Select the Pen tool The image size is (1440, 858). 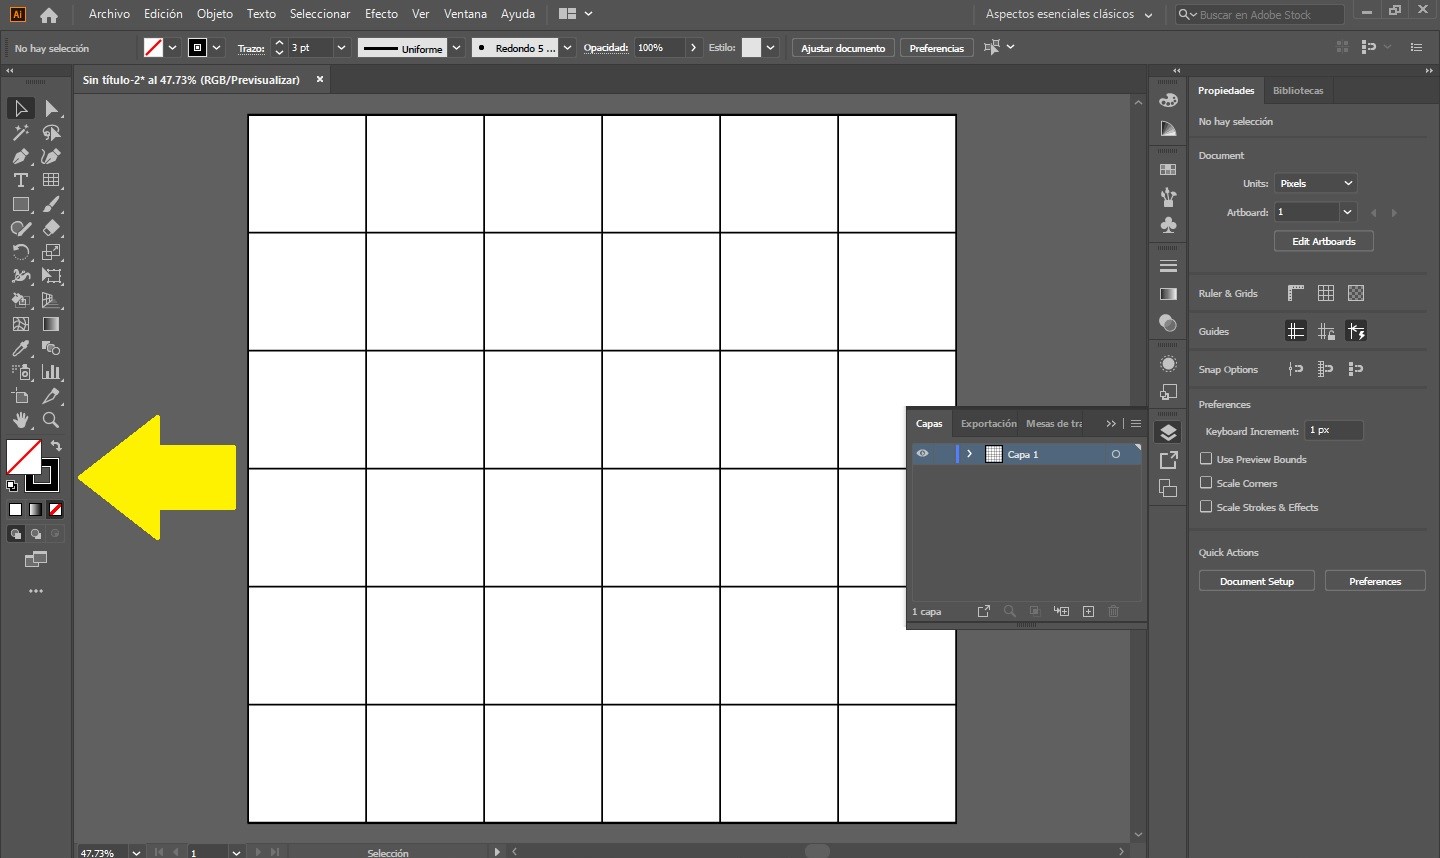coord(20,156)
